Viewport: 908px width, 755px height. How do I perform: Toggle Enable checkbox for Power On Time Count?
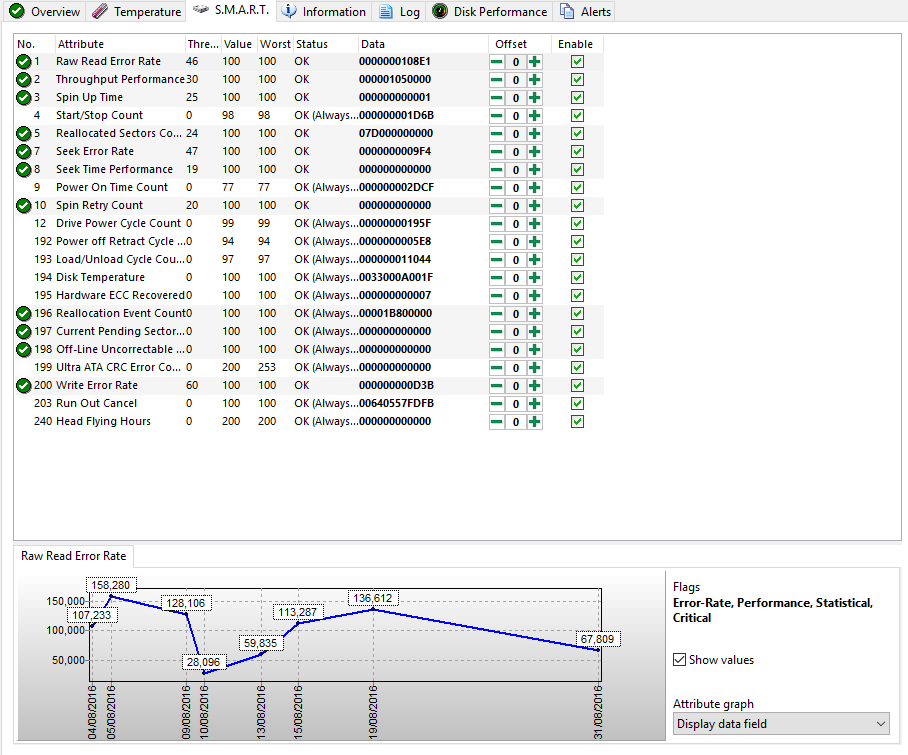[577, 187]
